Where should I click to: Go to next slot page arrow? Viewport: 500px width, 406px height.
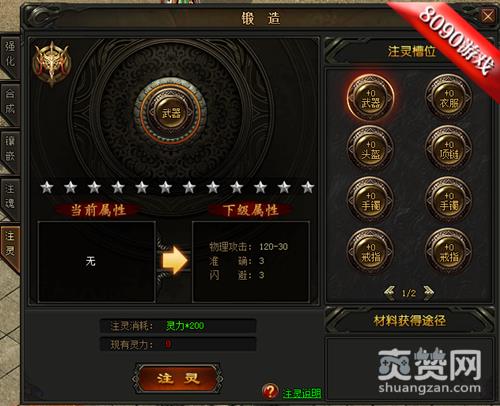[428, 293]
